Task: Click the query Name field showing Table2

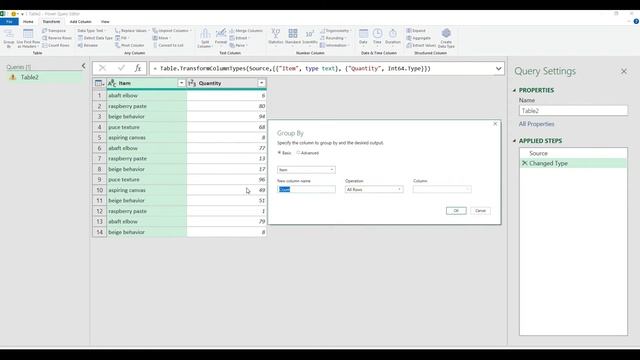Action: click(573, 111)
